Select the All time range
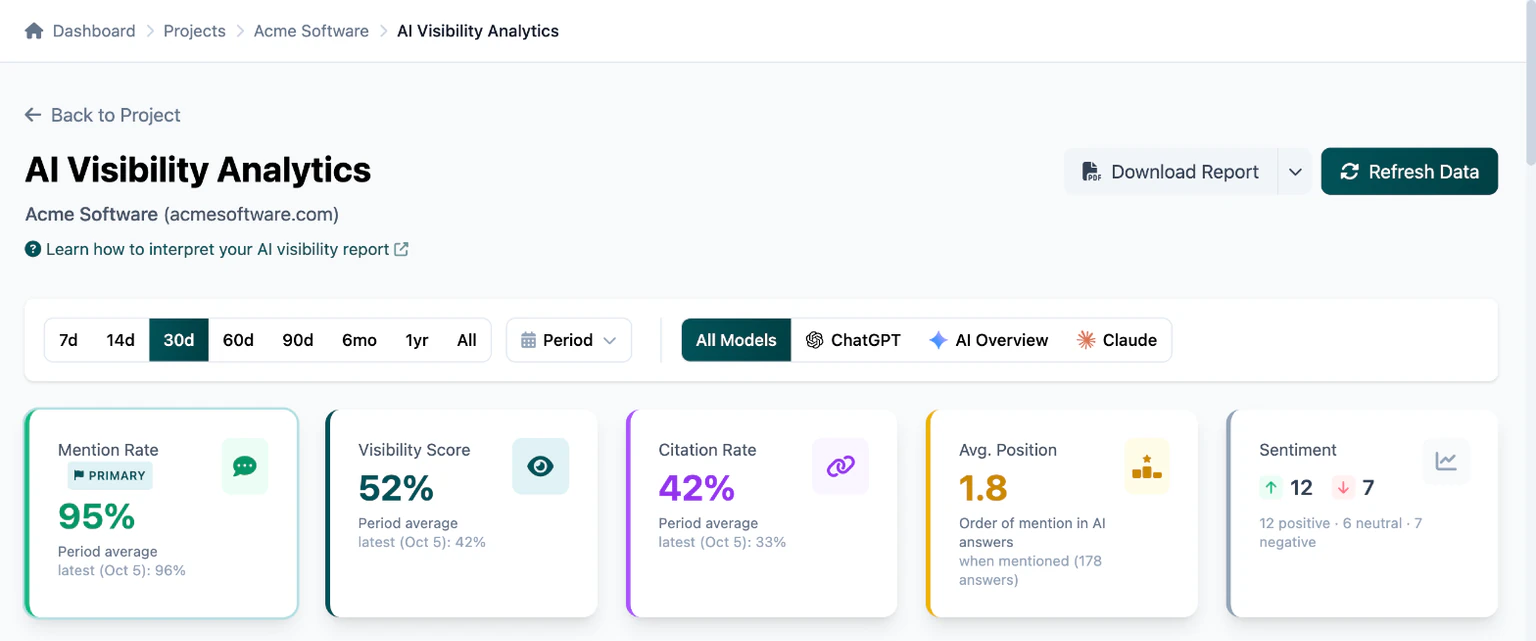Viewport: 1536px width, 641px height. coord(467,340)
